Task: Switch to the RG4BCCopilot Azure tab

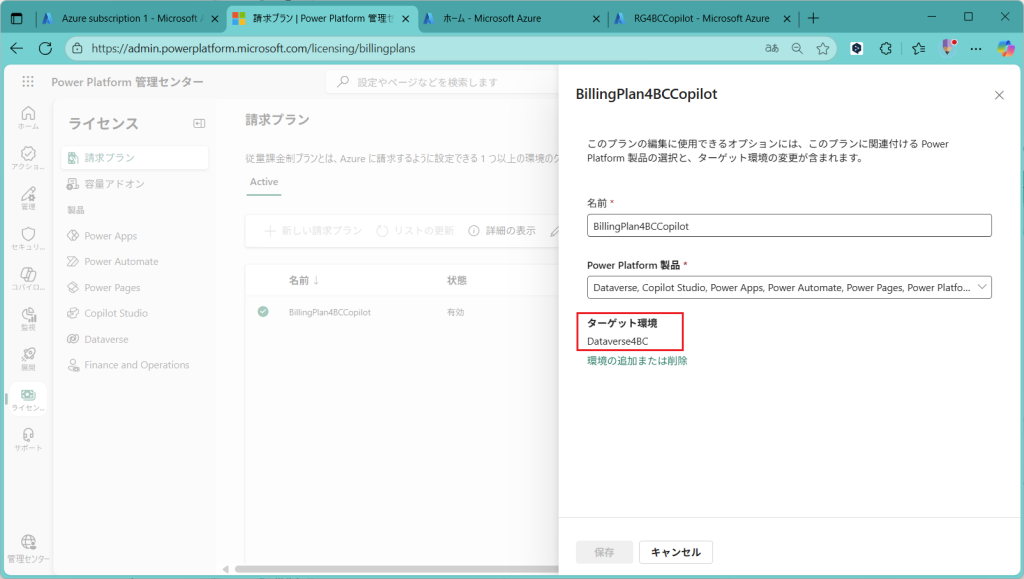Action: point(701,18)
